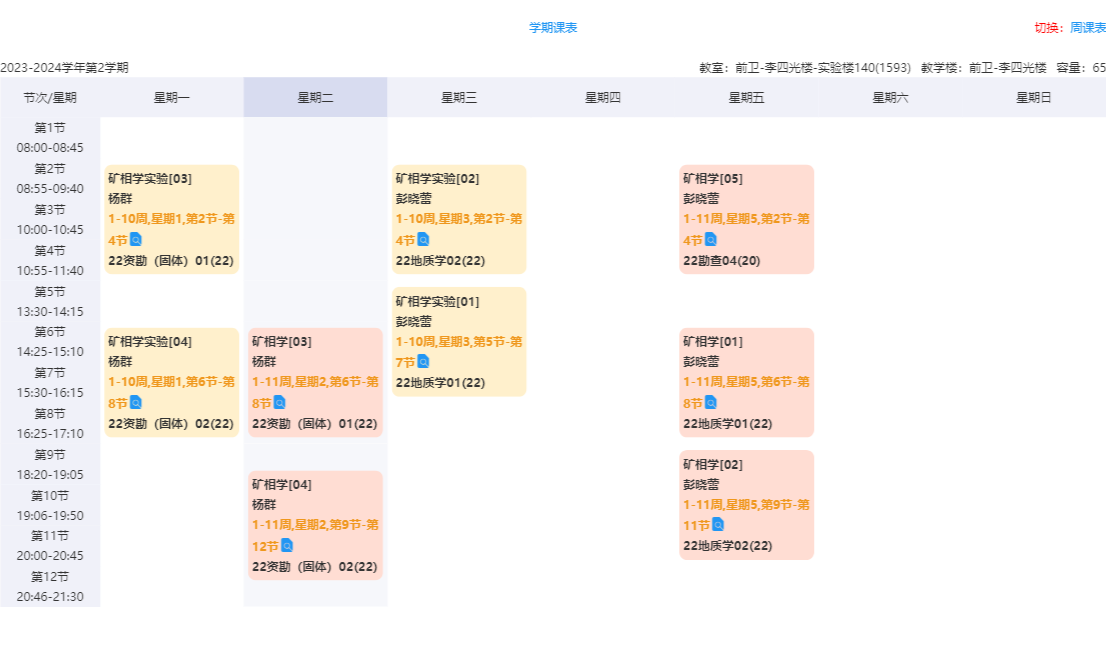The width and height of the screenshot is (1106, 647).
Task: Click the 星期五 column header
Action: point(746,97)
